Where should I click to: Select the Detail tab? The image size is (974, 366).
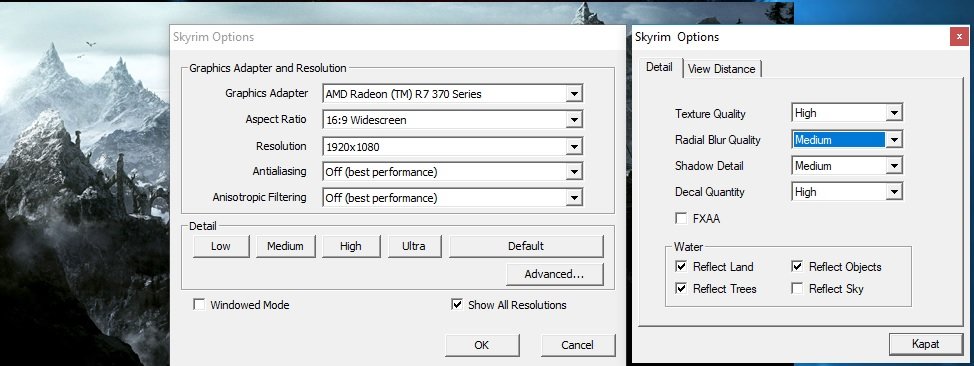(659, 67)
